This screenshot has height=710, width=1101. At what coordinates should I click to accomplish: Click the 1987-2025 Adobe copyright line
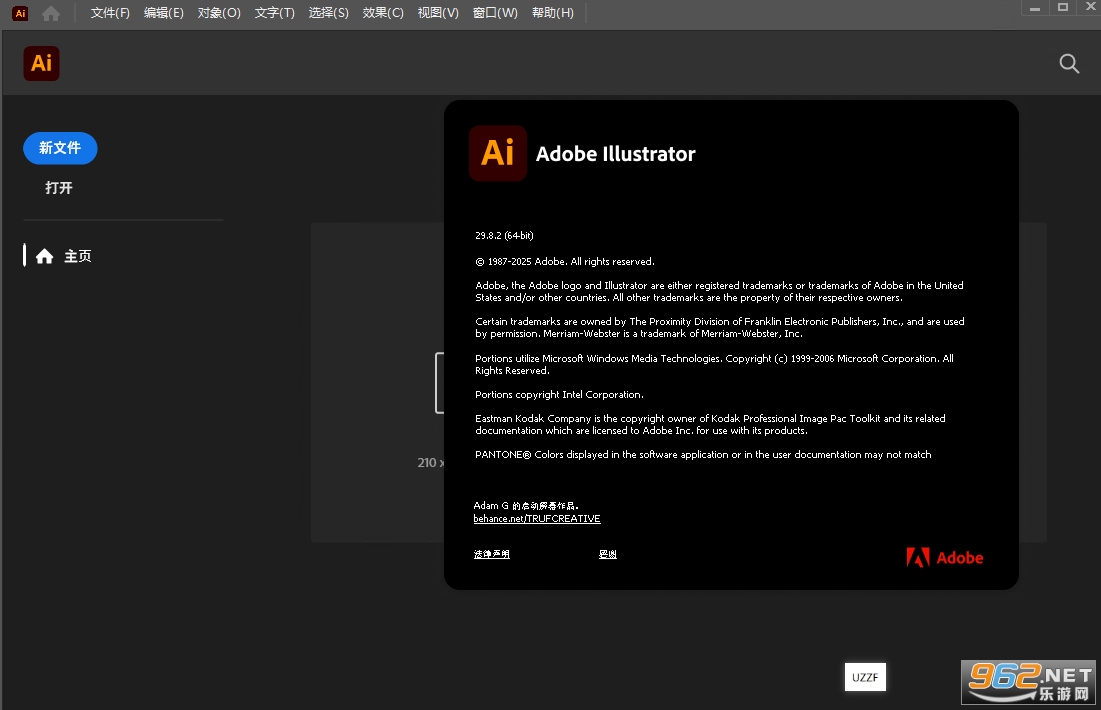point(565,261)
